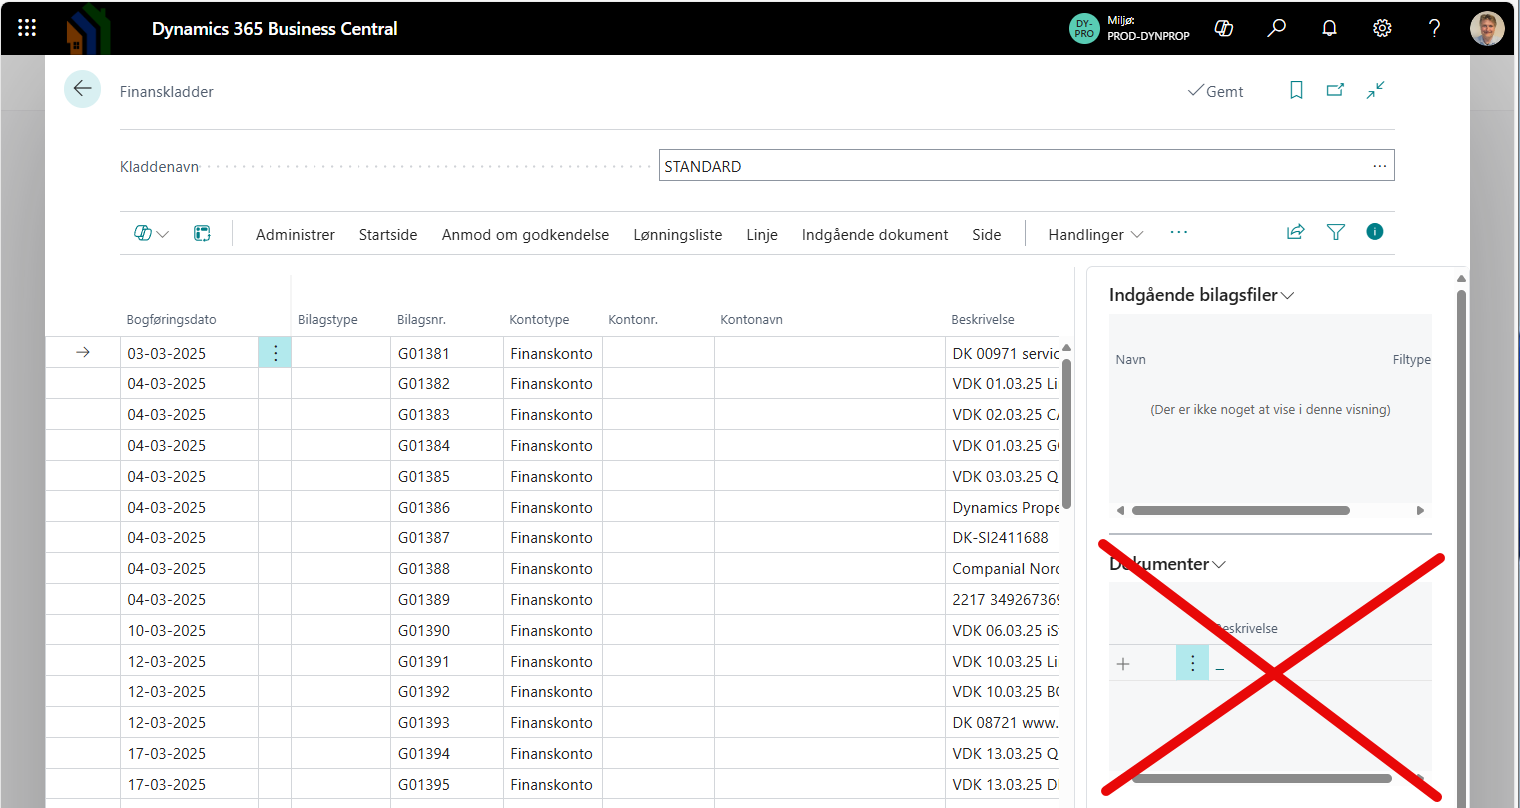Click the Bilagstype column header

tap(327, 320)
